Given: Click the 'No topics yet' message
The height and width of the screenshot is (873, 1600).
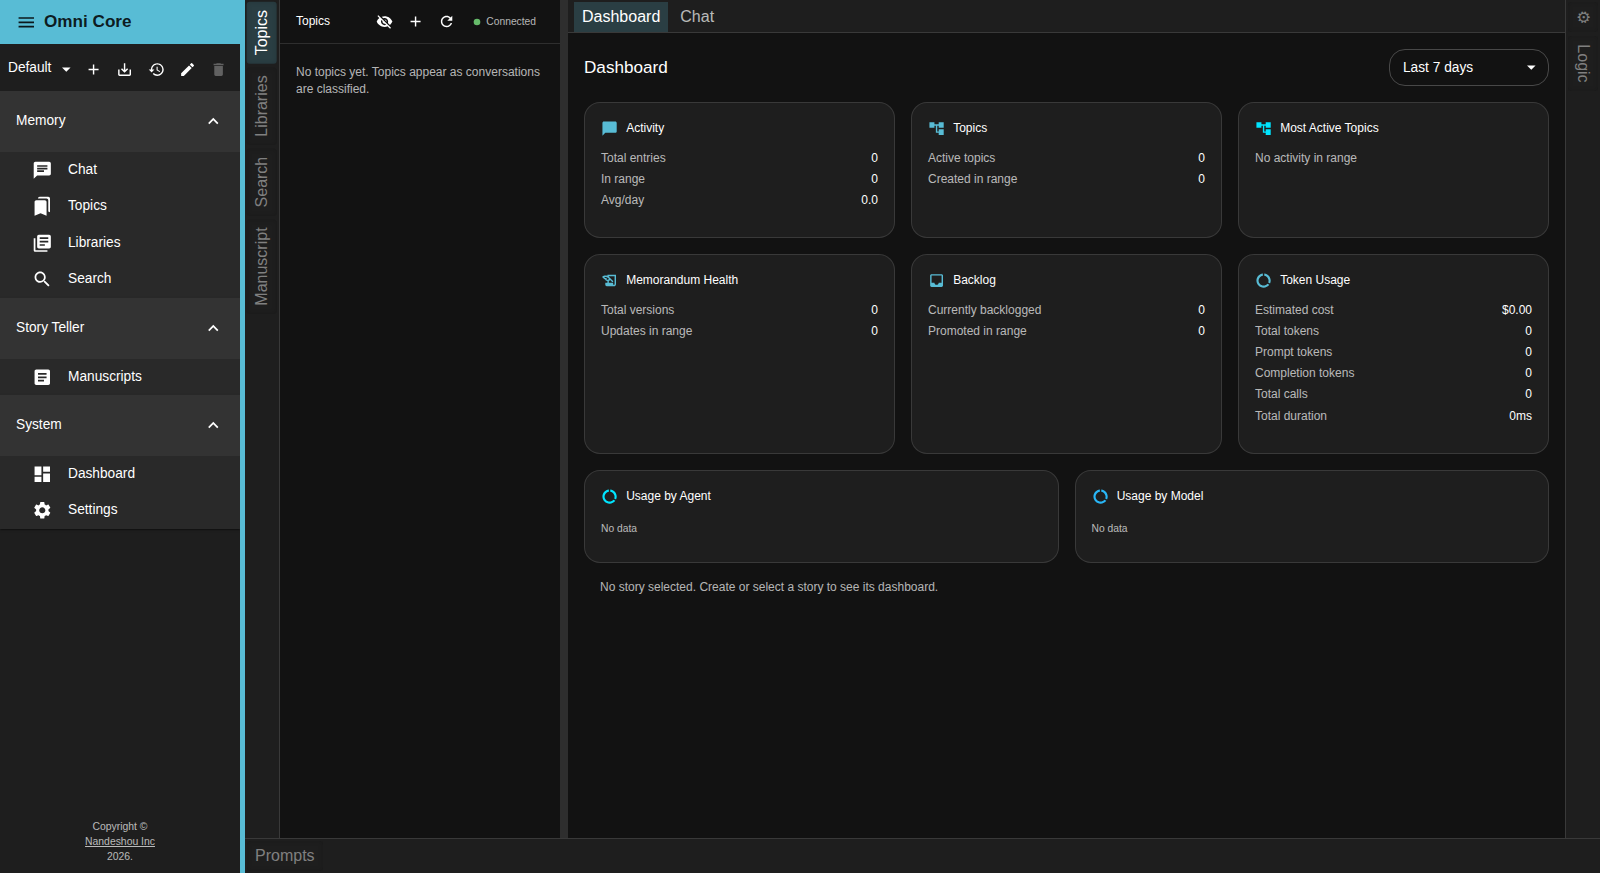Looking at the screenshot, I should (418, 80).
